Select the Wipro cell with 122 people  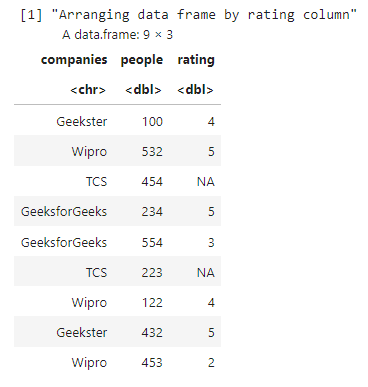pyautogui.click(x=89, y=303)
